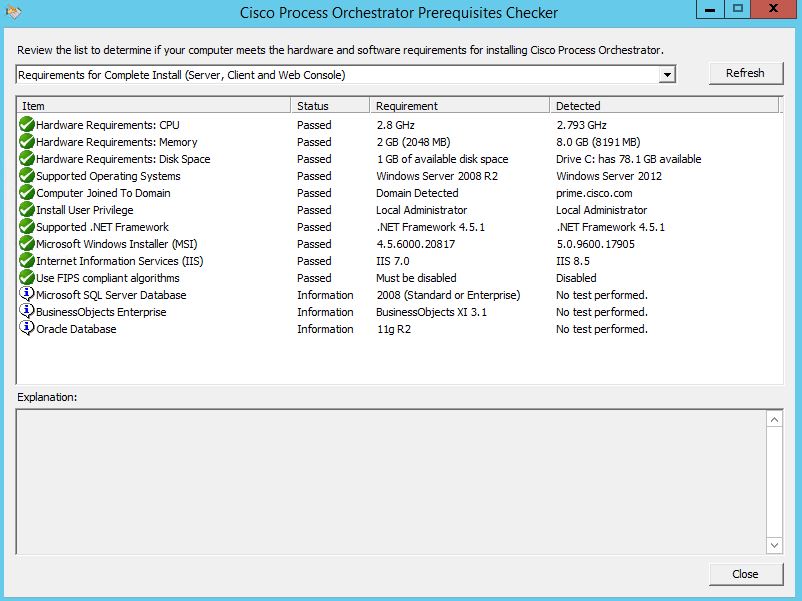Image resolution: width=802 pixels, height=601 pixels.
Task: Click the '2.8 GHz' requirement cell
Action: click(395, 125)
